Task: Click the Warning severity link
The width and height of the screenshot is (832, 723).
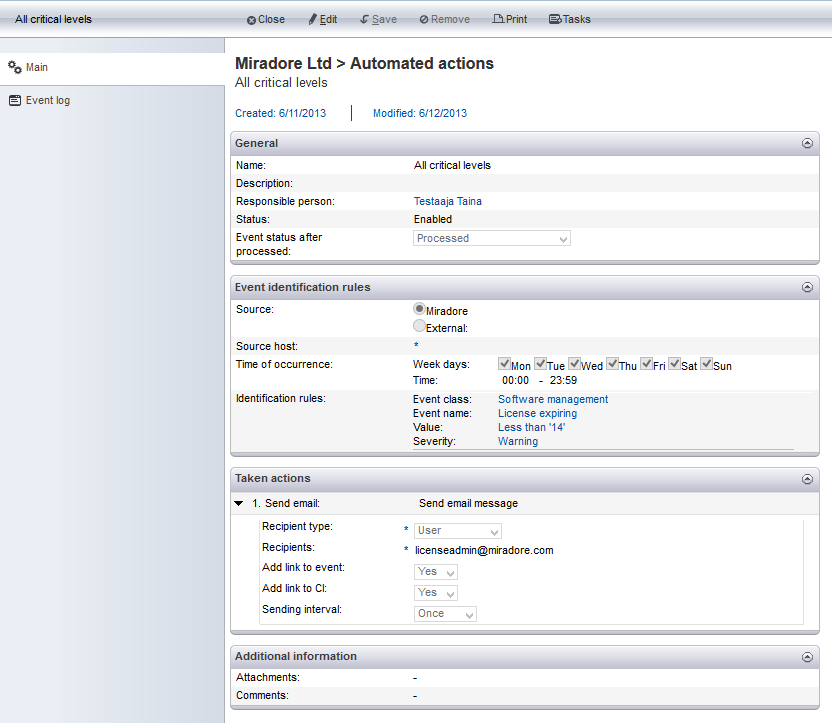Action: pyautogui.click(x=517, y=441)
